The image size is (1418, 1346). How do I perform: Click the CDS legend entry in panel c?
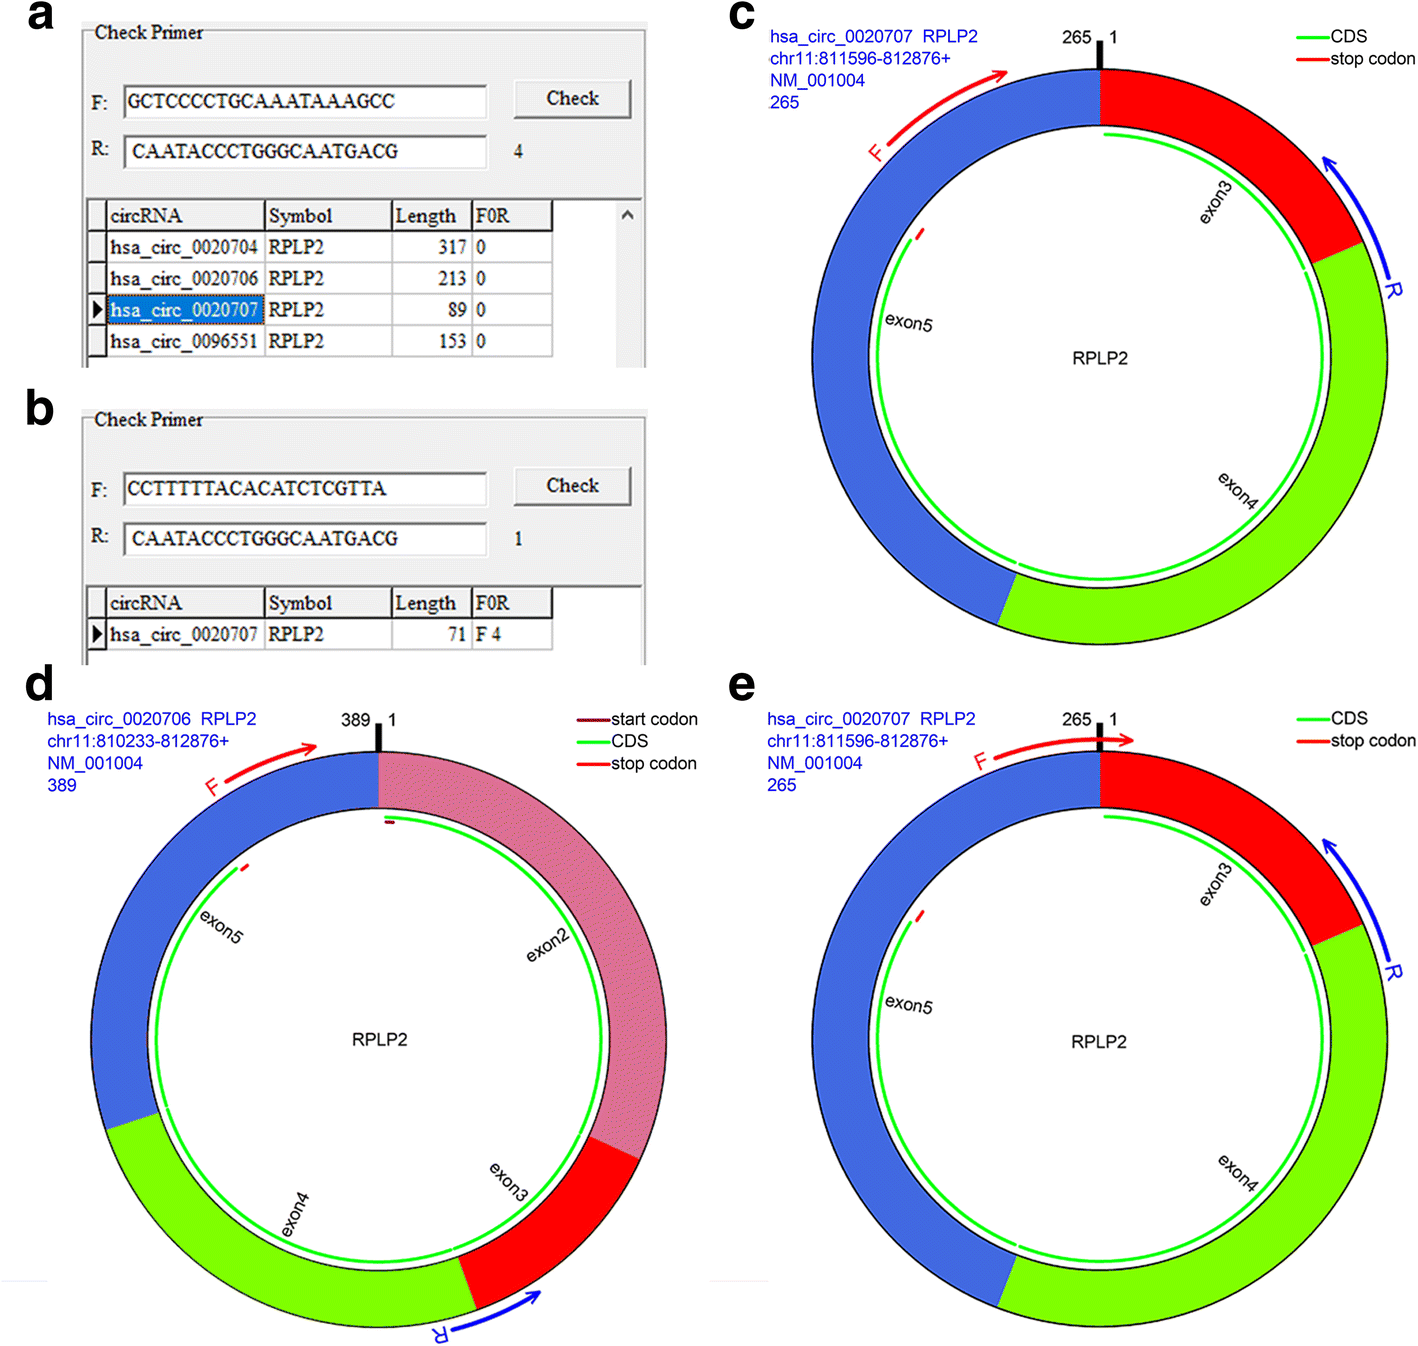point(1332,37)
